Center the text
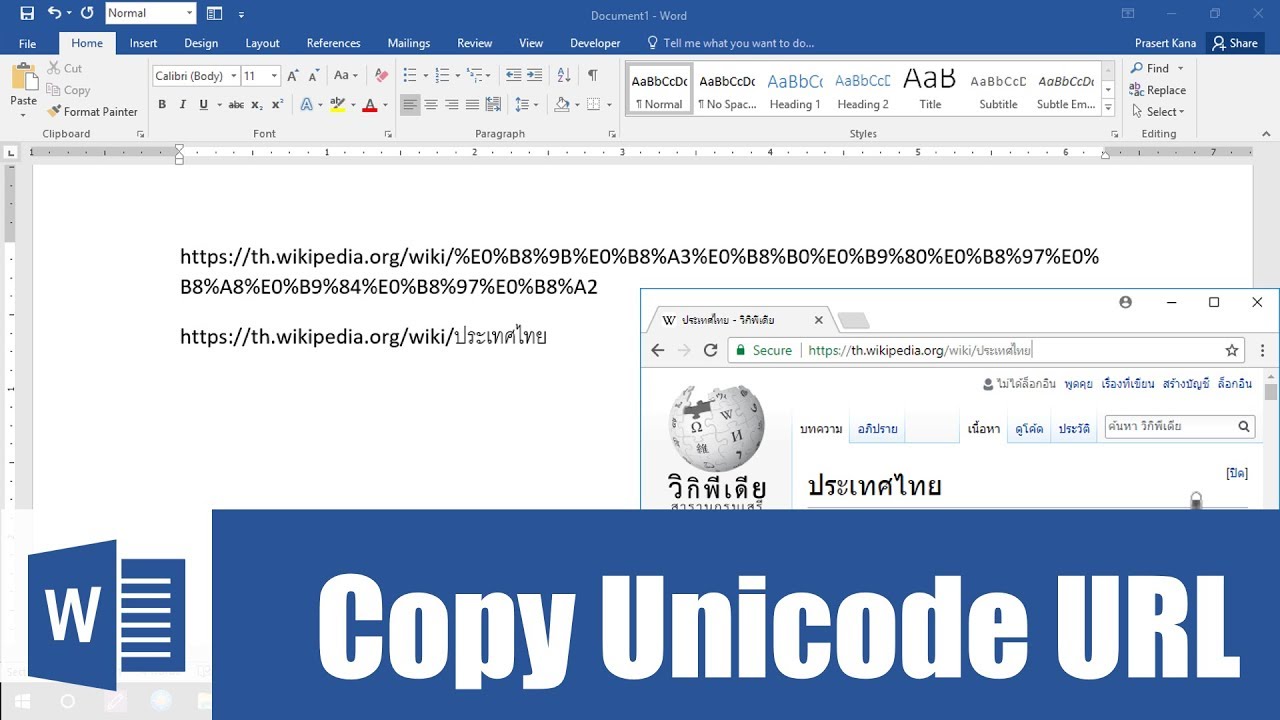Screen dimensions: 1280x720 431,104
